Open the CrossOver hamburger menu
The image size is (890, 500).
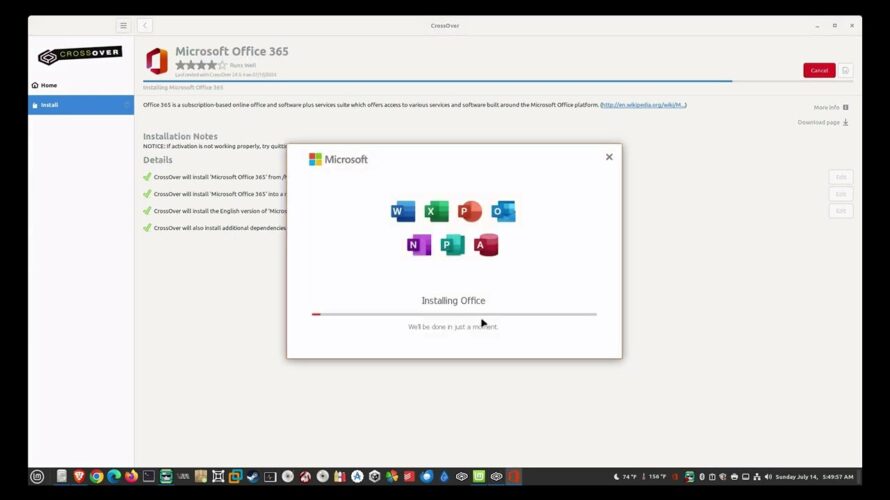tap(123, 26)
